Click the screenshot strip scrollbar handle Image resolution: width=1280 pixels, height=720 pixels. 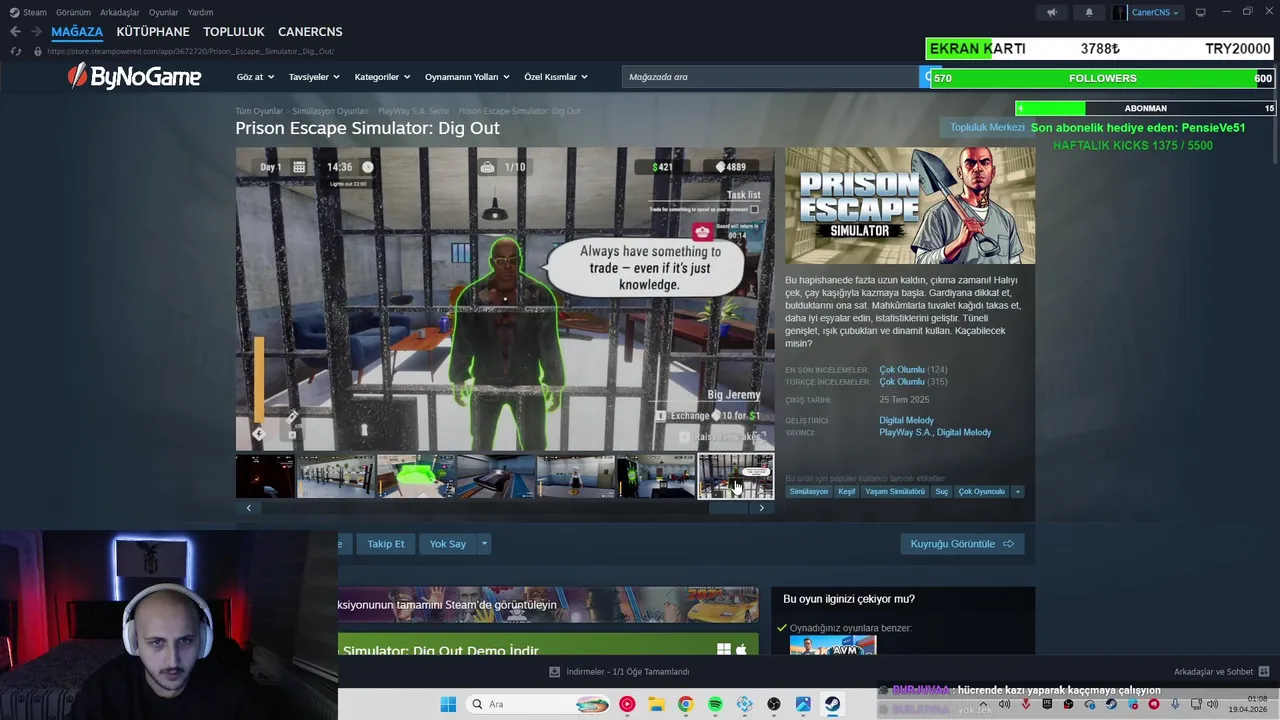729,508
